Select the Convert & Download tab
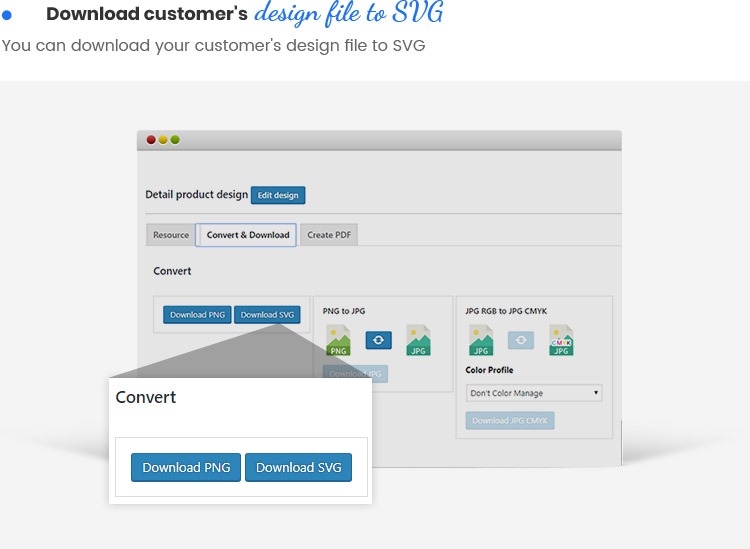The image size is (750, 549). pyautogui.click(x=247, y=235)
